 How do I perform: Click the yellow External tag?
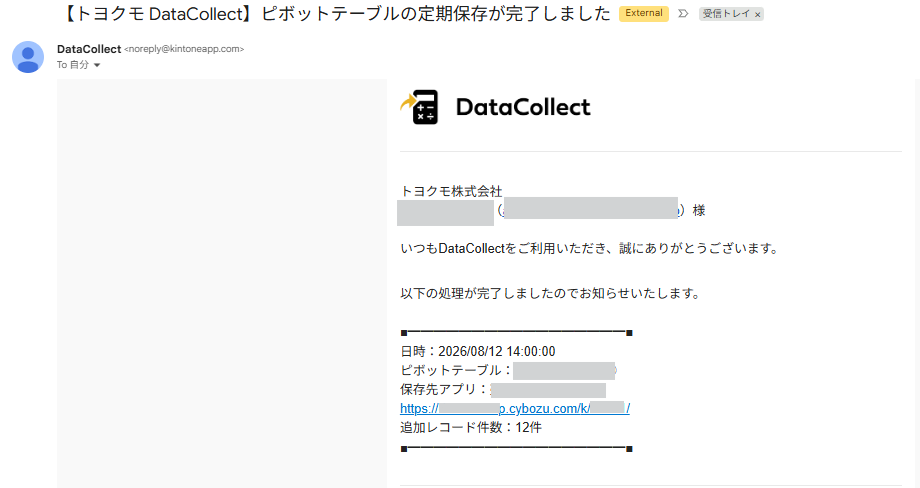644,13
